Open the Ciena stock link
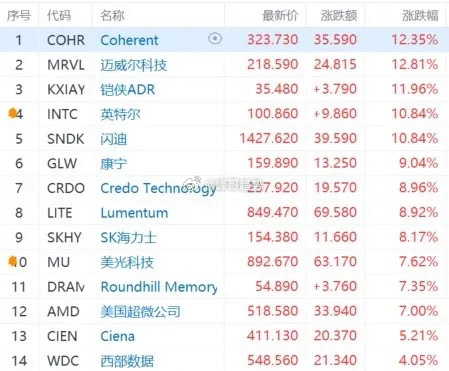The width and height of the screenshot is (449, 371). point(118,336)
